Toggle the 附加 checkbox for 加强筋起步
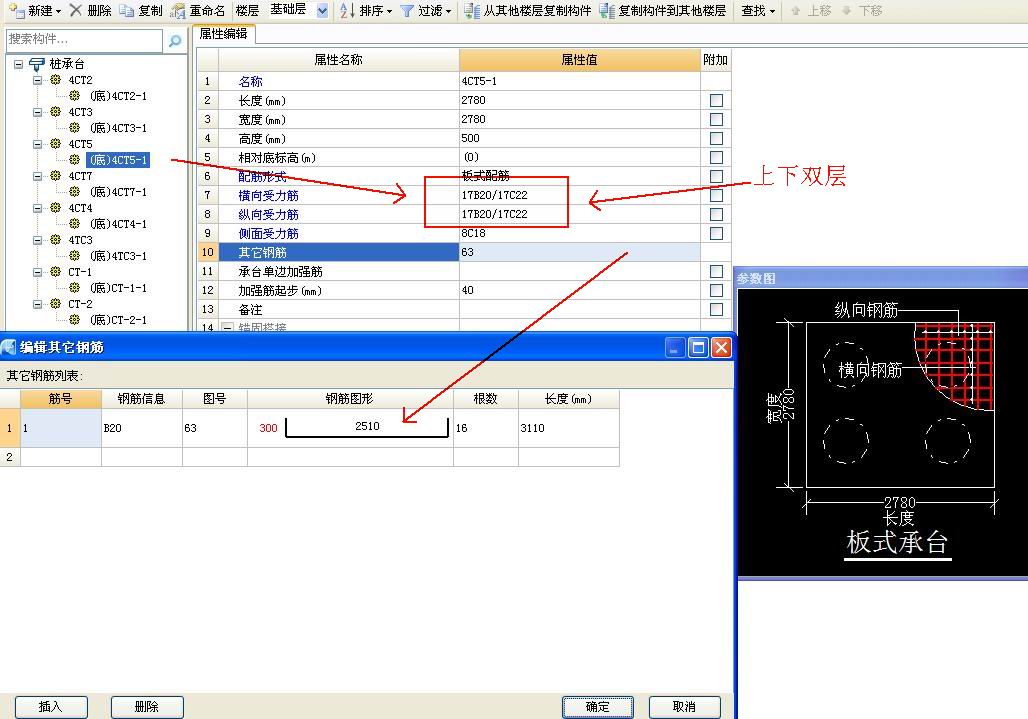1028x719 pixels. pos(717,290)
